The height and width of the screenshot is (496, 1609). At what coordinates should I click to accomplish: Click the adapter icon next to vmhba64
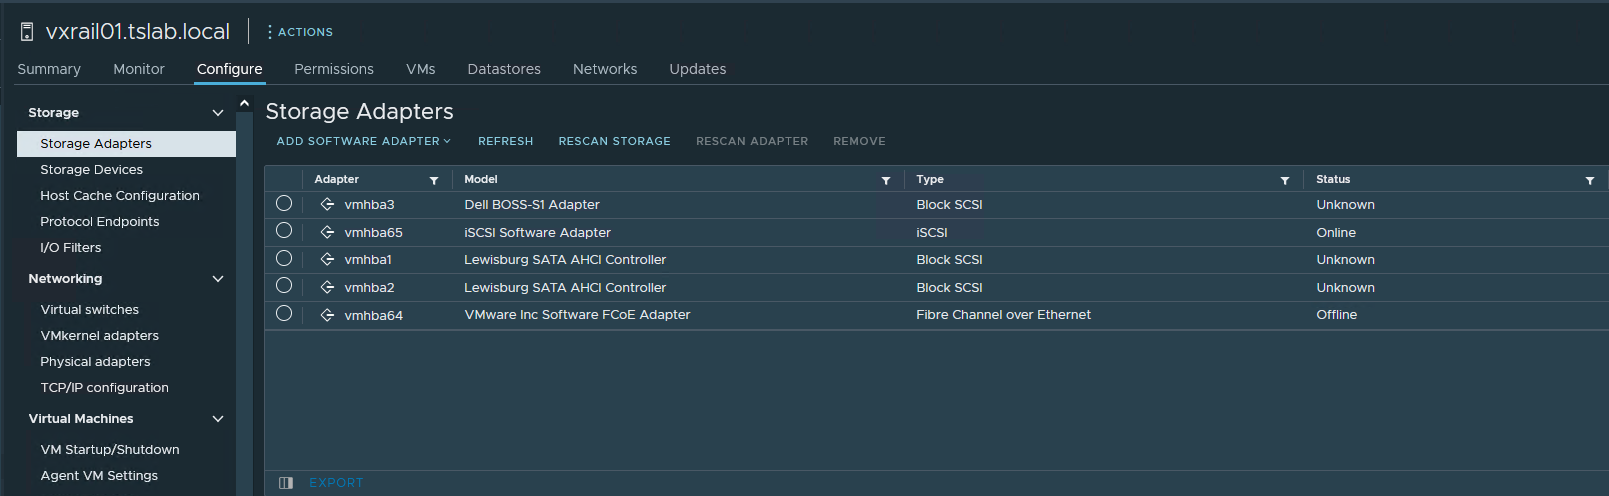(x=327, y=315)
